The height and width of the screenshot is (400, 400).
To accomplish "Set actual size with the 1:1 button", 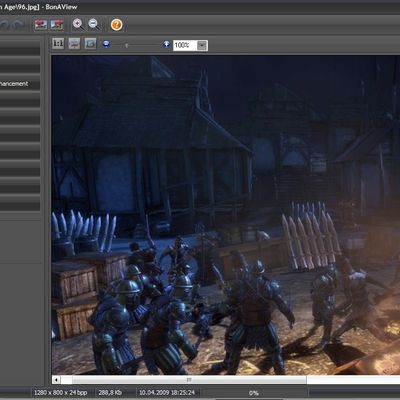I will pyautogui.click(x=58, y=43).
